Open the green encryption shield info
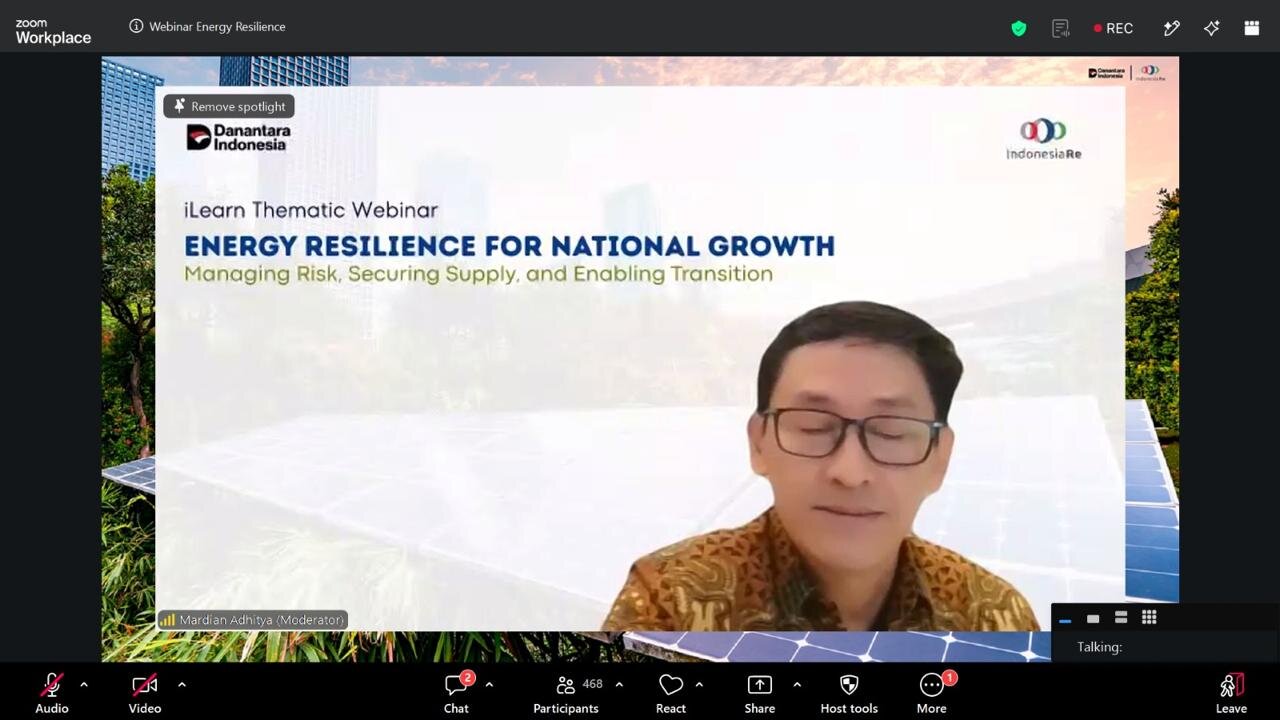The image size is (1280, 720). (1019, 28)
